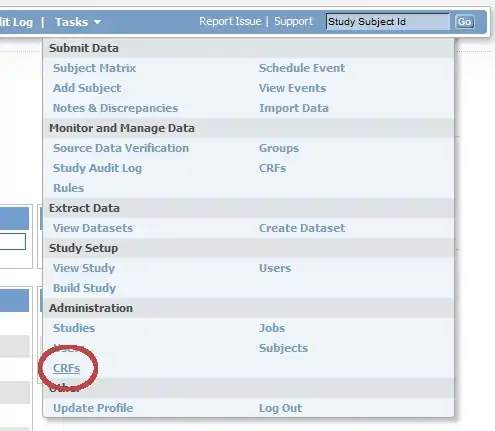Image resolution: width=495 pixels, height=431 pixels.
Task: Click Log Out
Action: point(280,408)
